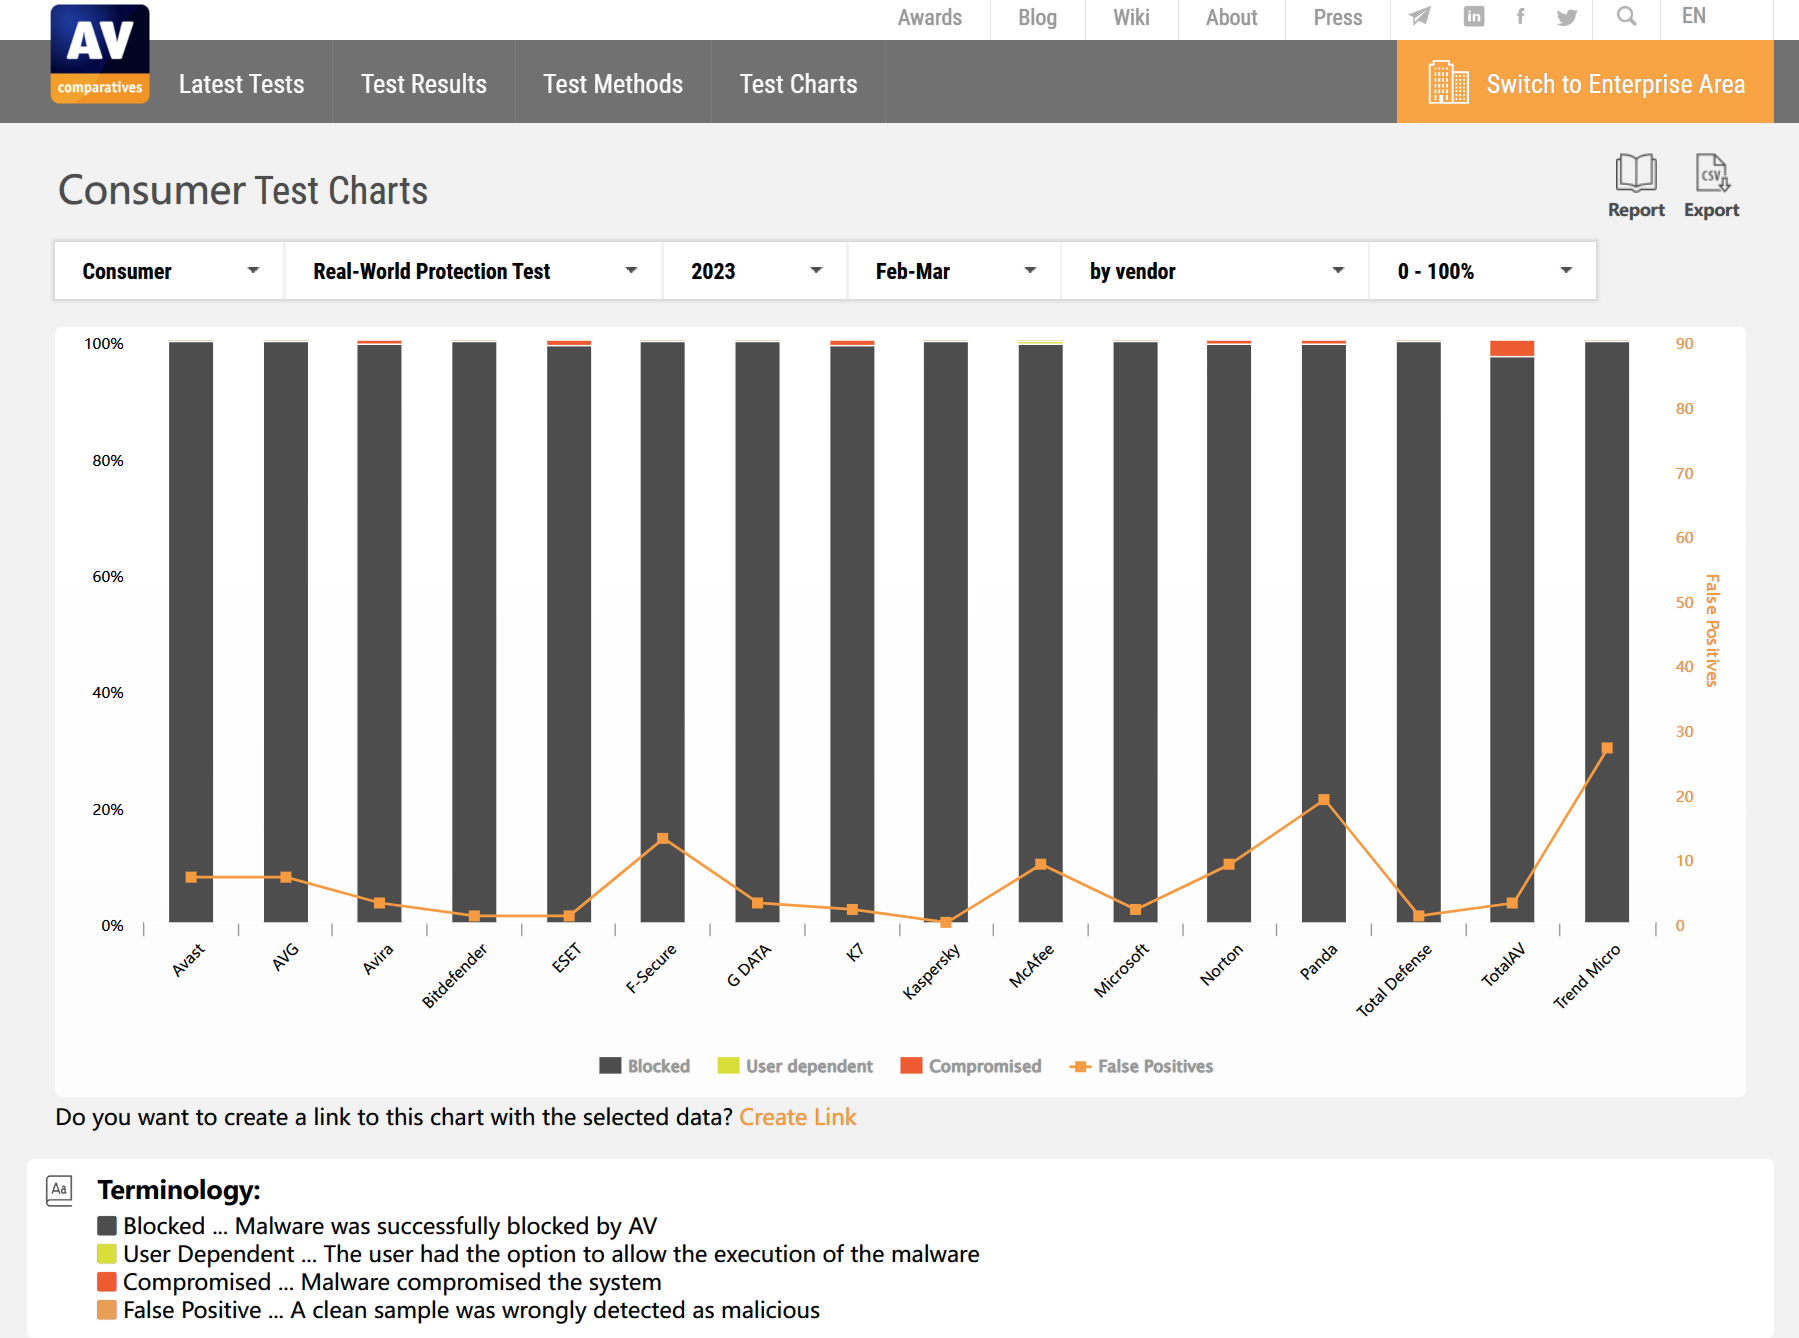Open the Telegram paper plane icon
Viewport: 1799px width, 1338px height.
1420,16
